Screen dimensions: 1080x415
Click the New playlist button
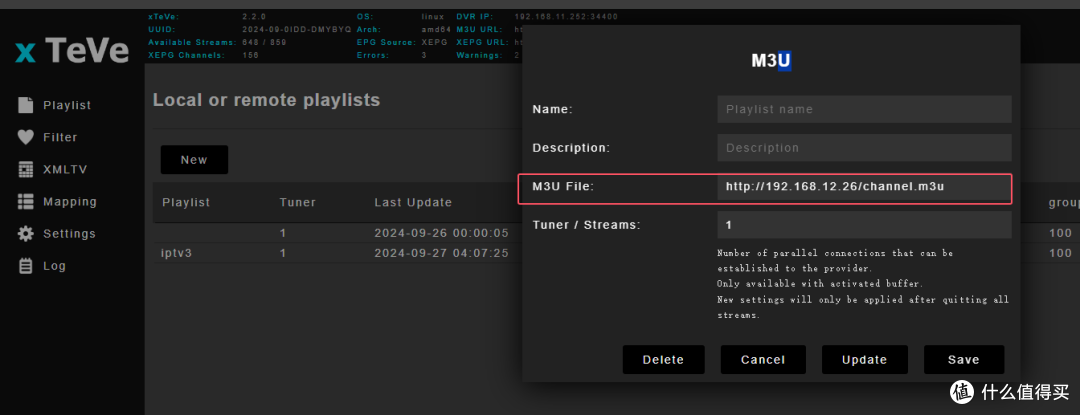coord(194,160)
